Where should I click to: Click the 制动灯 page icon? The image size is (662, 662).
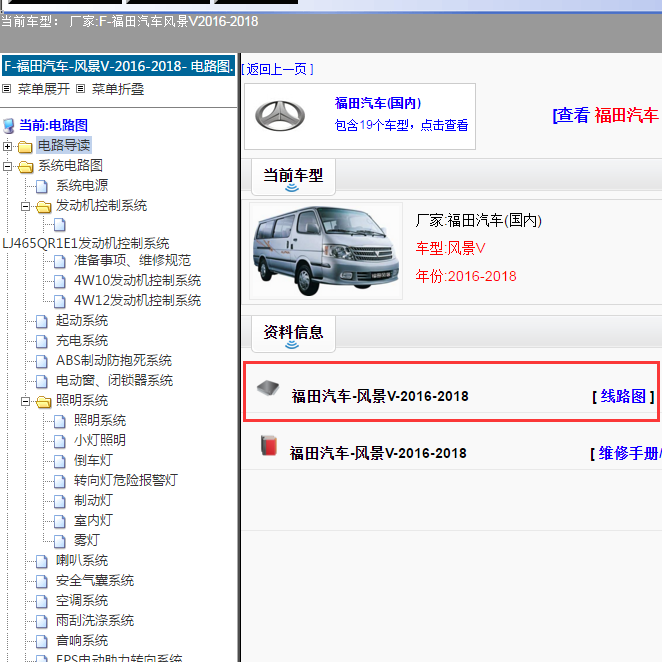60,501
